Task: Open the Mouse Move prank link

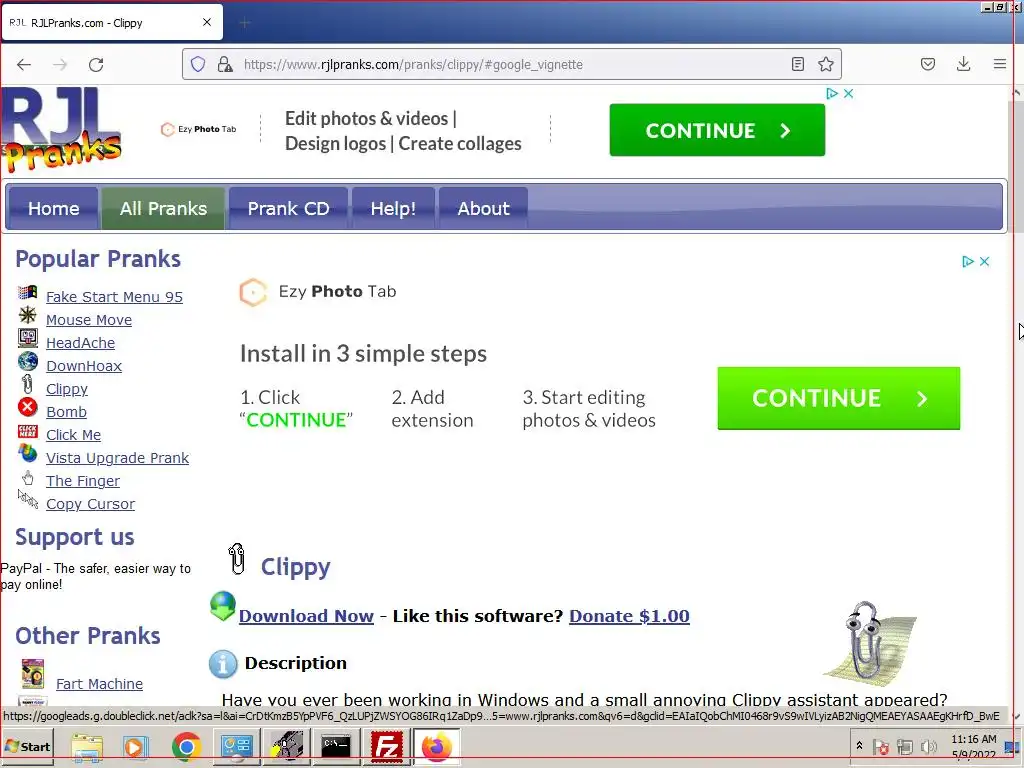Action: coord(89,319)
